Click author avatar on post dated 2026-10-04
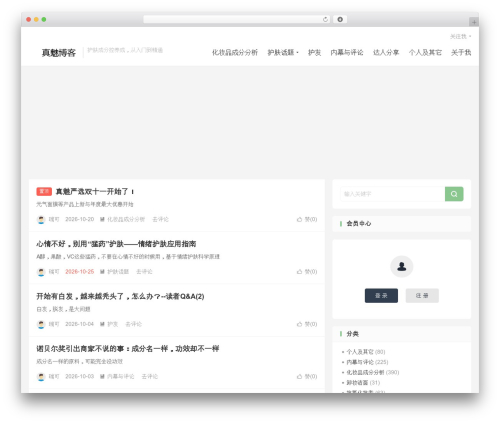The height and width of the screenshot is (423, 500). tap(41, 324)
